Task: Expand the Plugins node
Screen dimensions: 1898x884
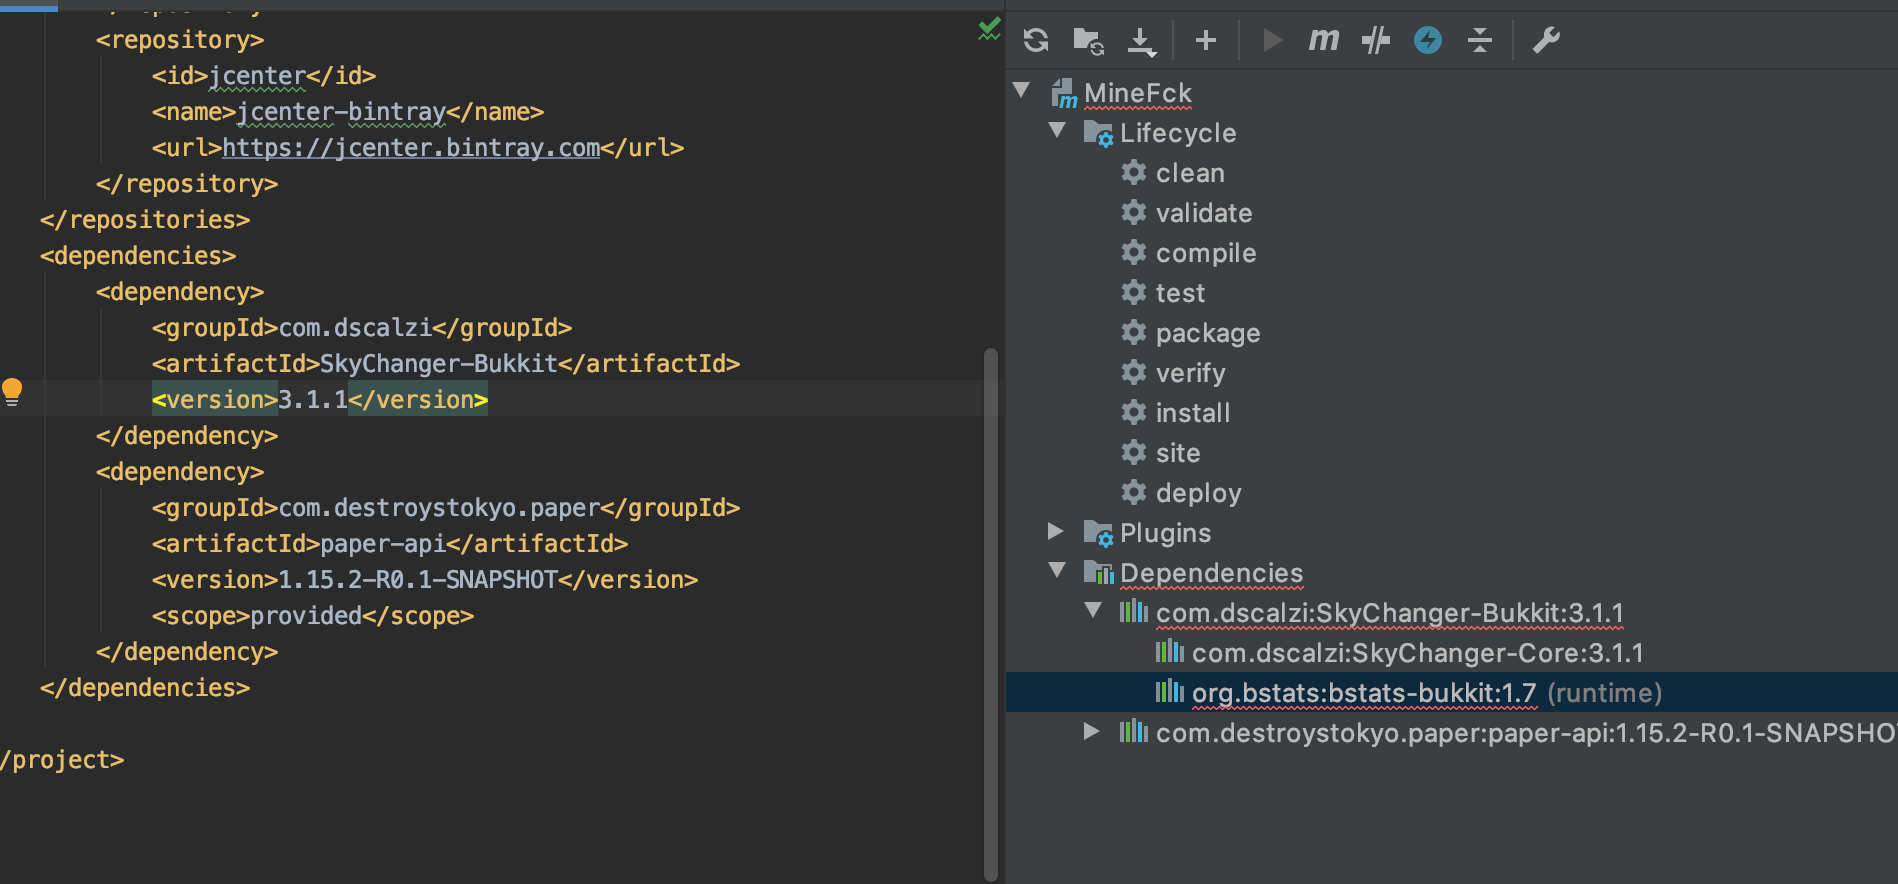Action: pos(1056,531)
